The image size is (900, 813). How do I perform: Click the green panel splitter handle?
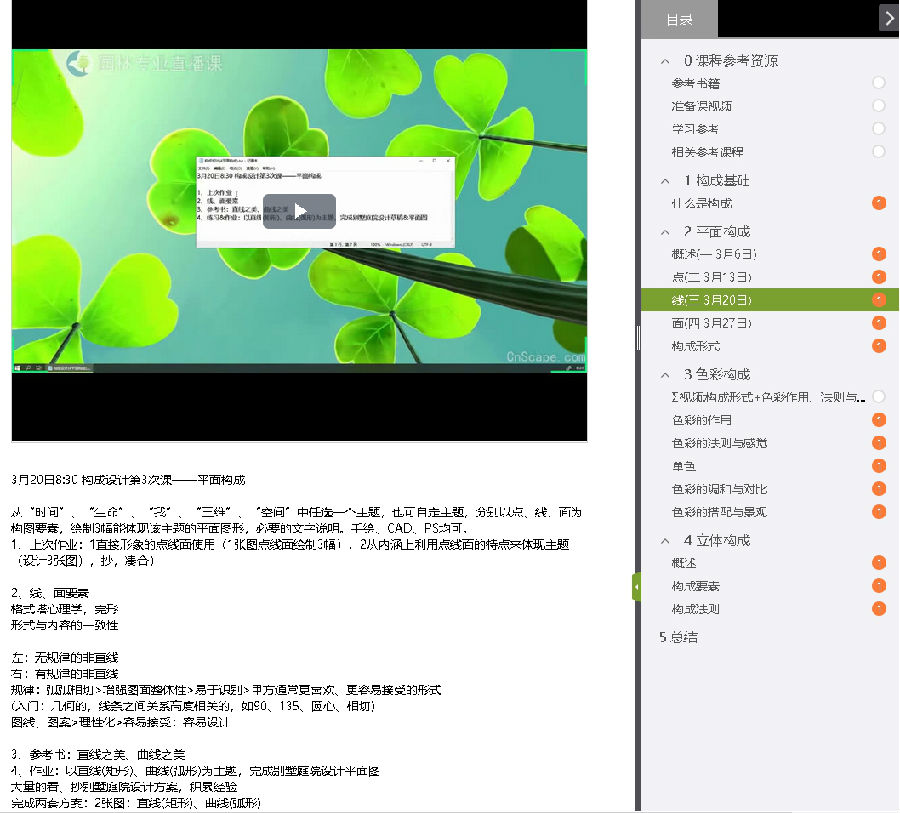(x=636, y=586)
